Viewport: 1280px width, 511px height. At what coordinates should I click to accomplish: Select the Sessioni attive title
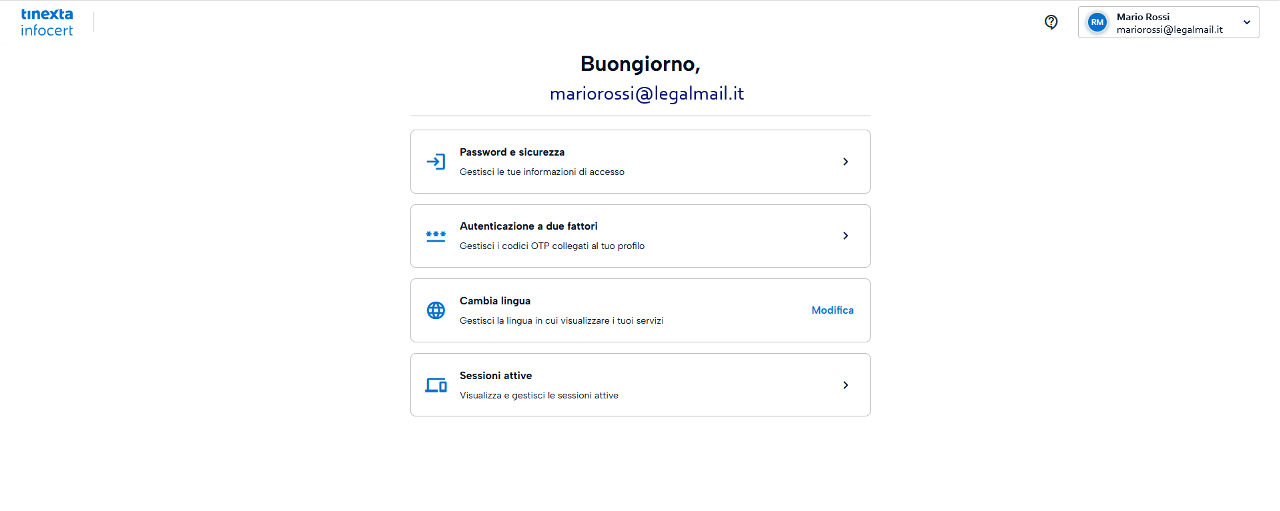[496, 375]
